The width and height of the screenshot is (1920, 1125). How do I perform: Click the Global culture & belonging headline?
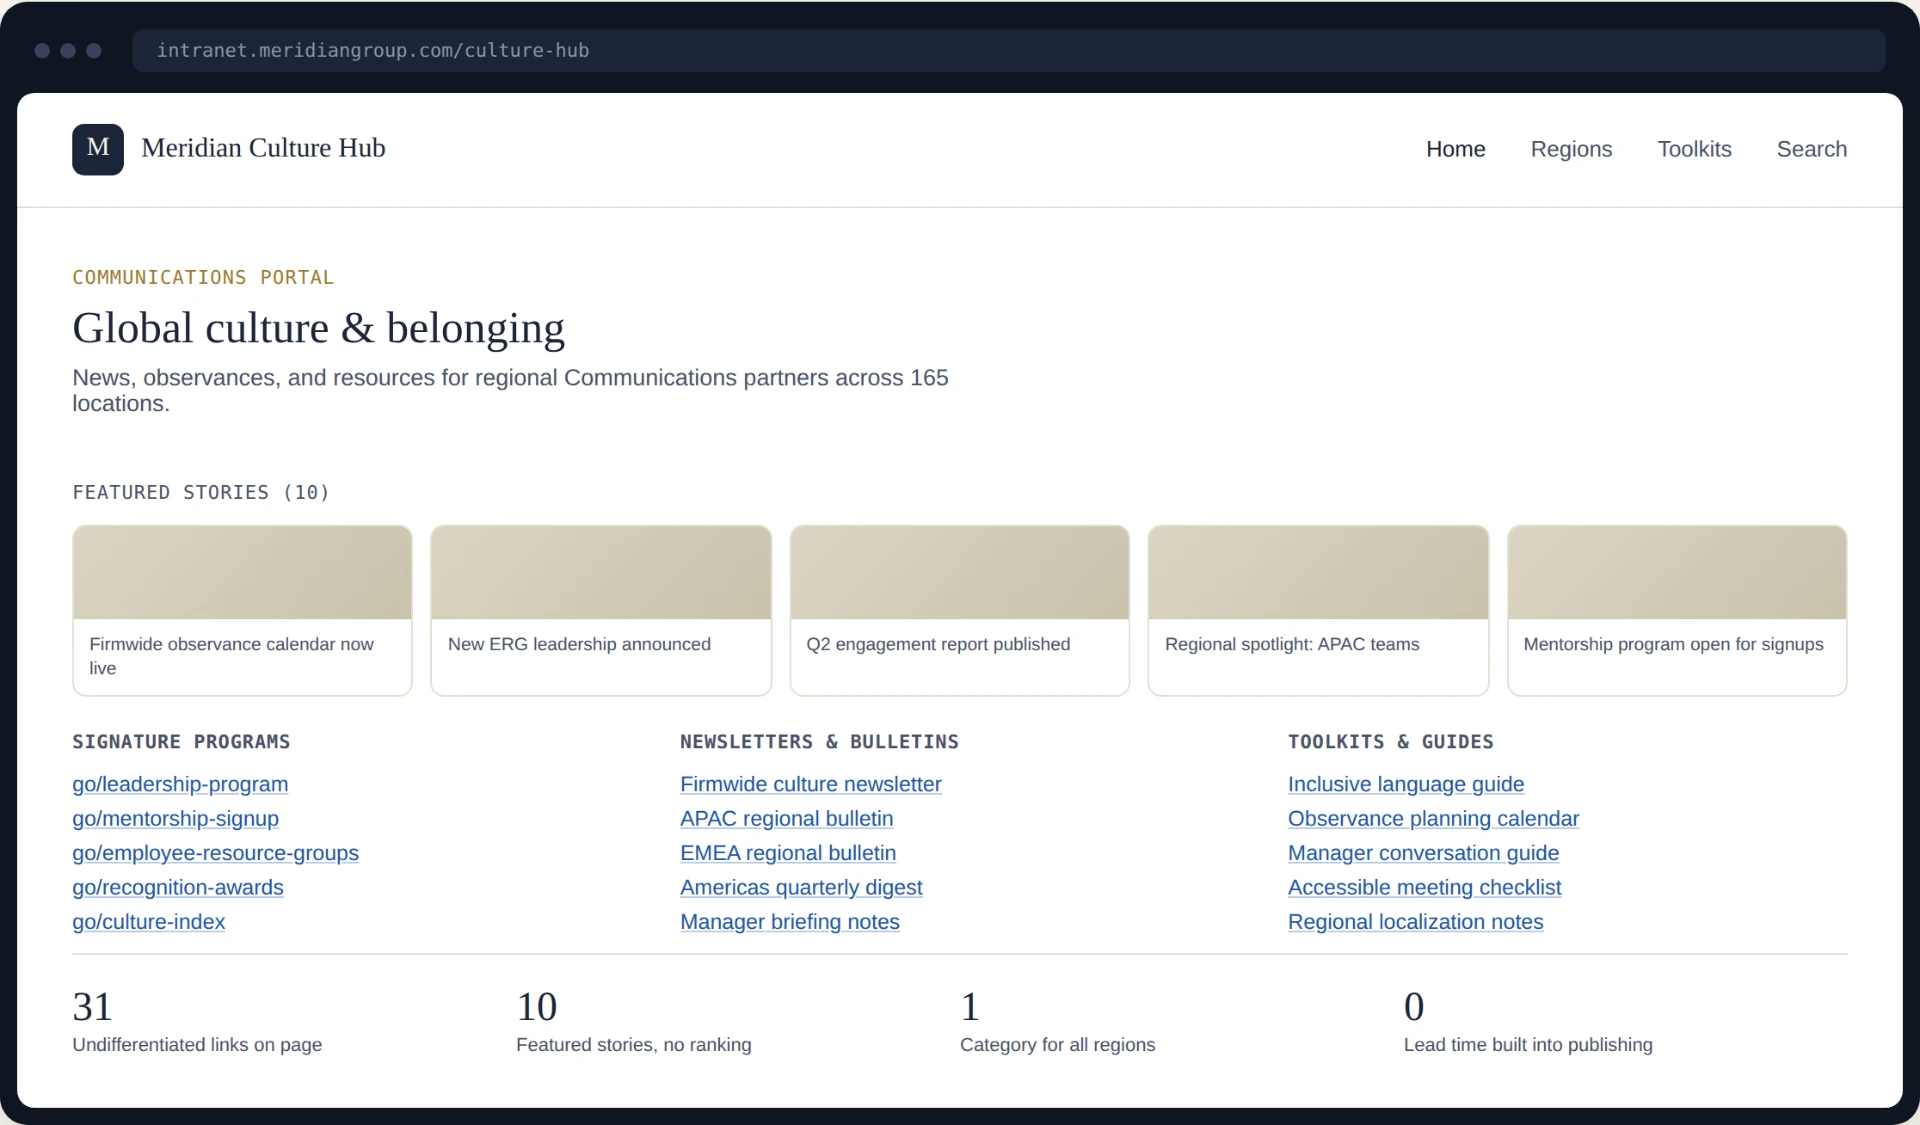click(x=318, y=328)
